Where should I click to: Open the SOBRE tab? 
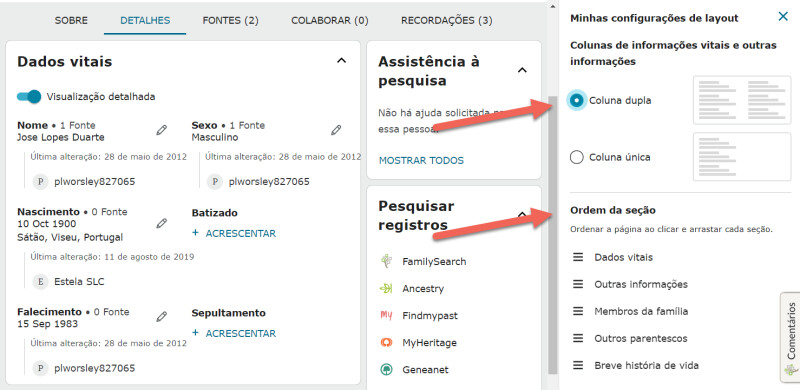(x=71, y=21)
